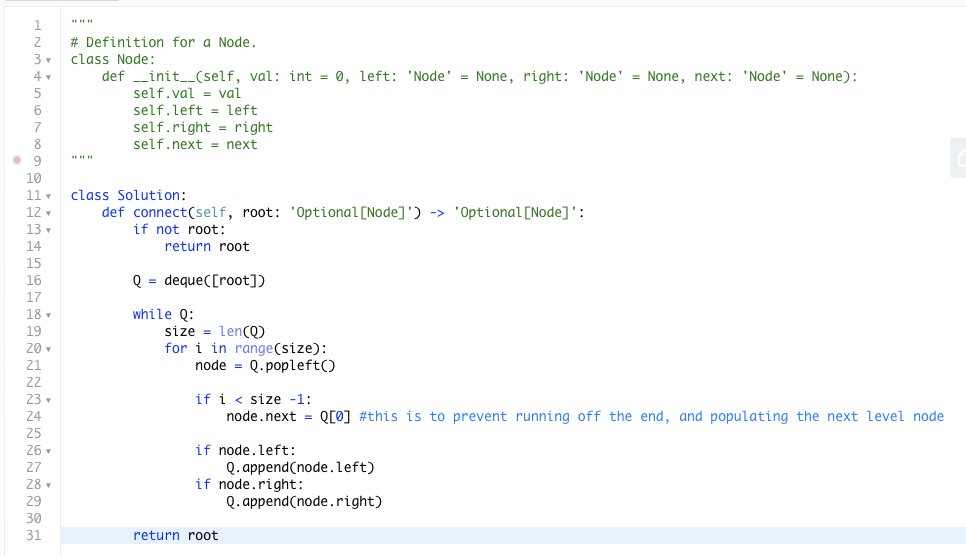Click on 'self.next = next' line
The height and width of the screenshot is (556, 966).
[195, 144]
